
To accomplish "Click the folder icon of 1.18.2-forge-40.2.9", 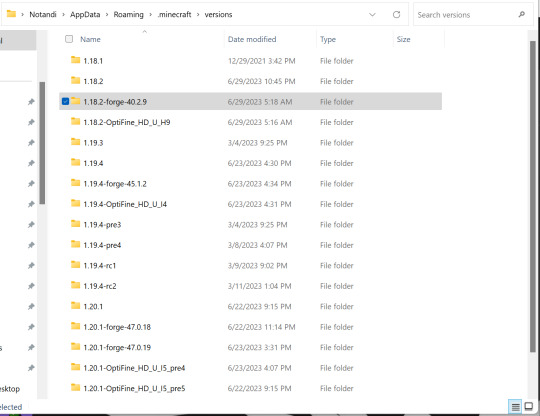I will pos(75,101).
